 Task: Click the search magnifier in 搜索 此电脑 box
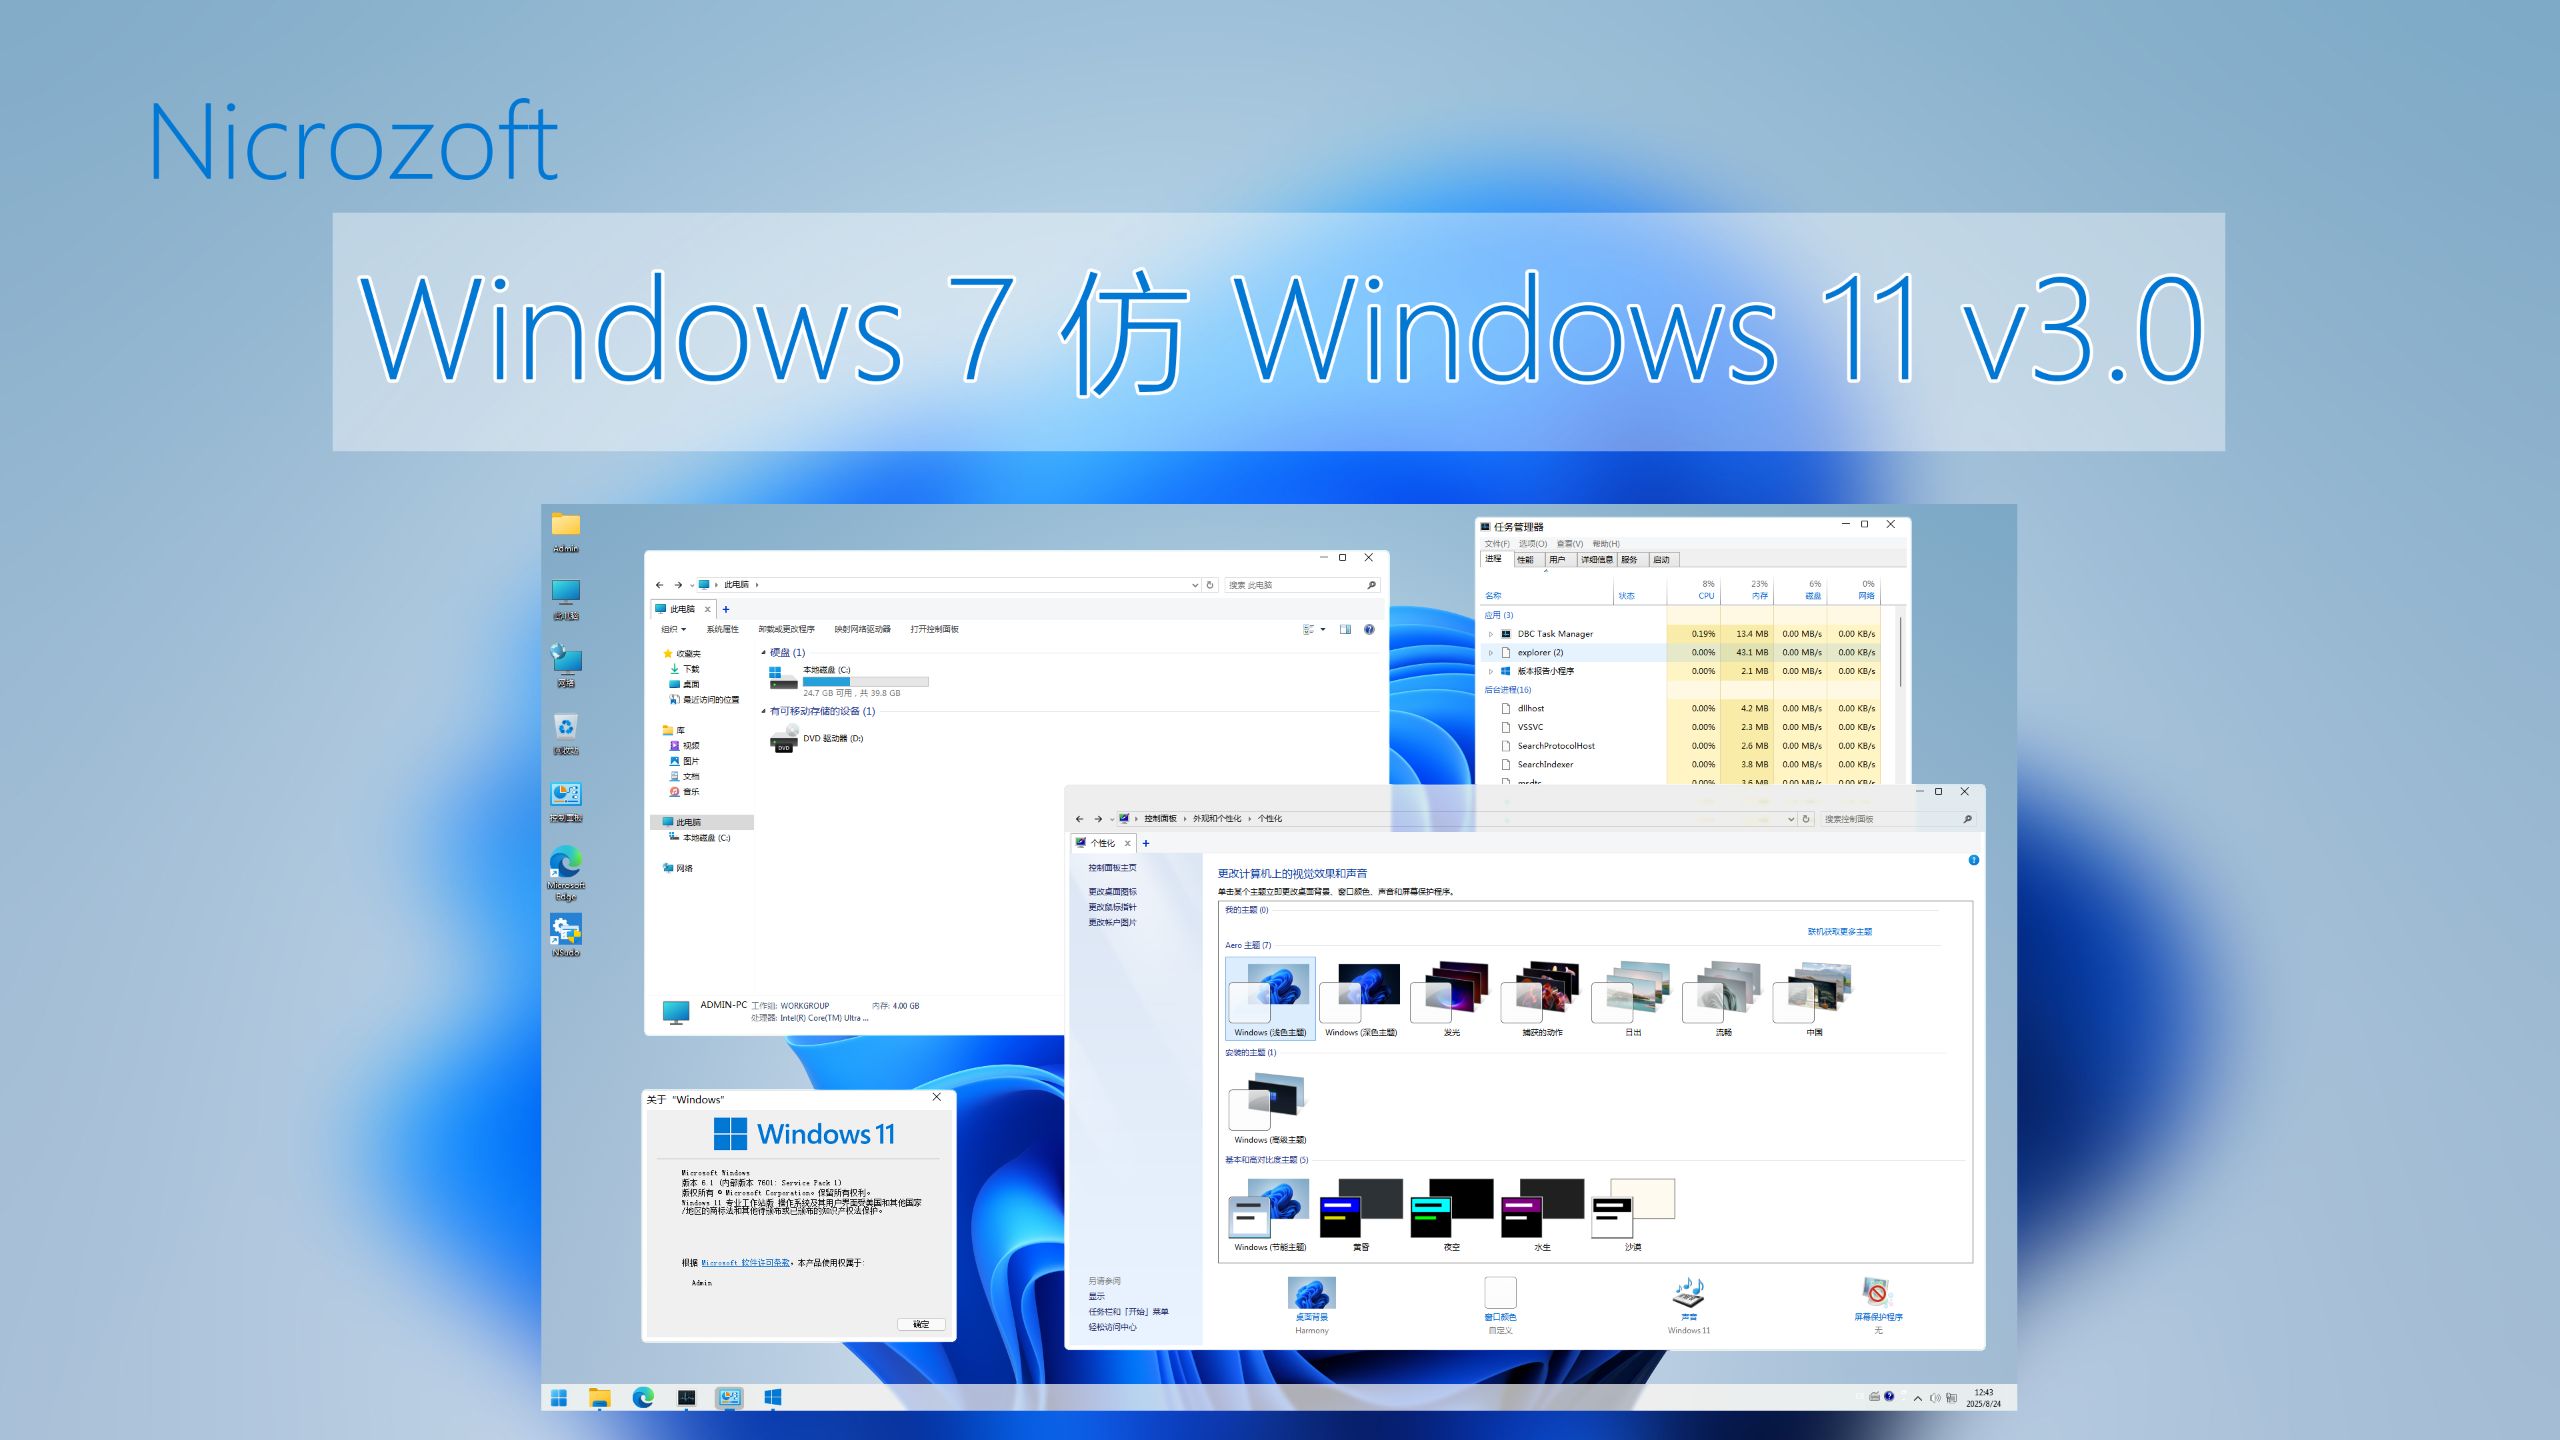[x=1371, y=585]
